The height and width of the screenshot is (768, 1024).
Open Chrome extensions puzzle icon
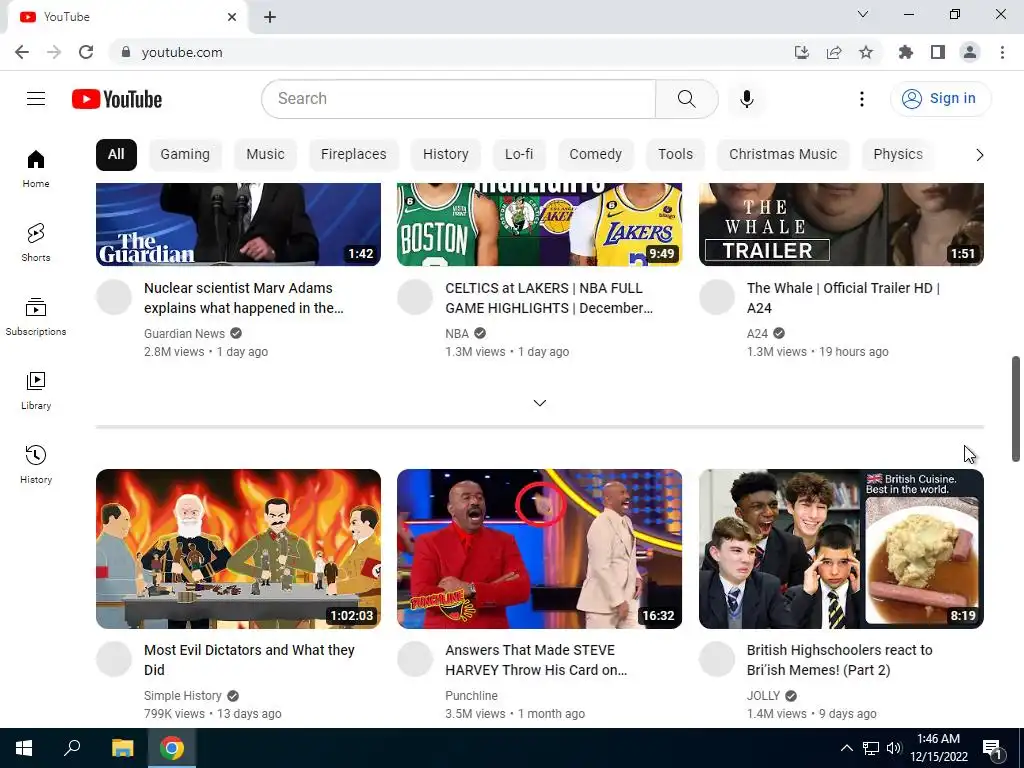tap(906, 52)
